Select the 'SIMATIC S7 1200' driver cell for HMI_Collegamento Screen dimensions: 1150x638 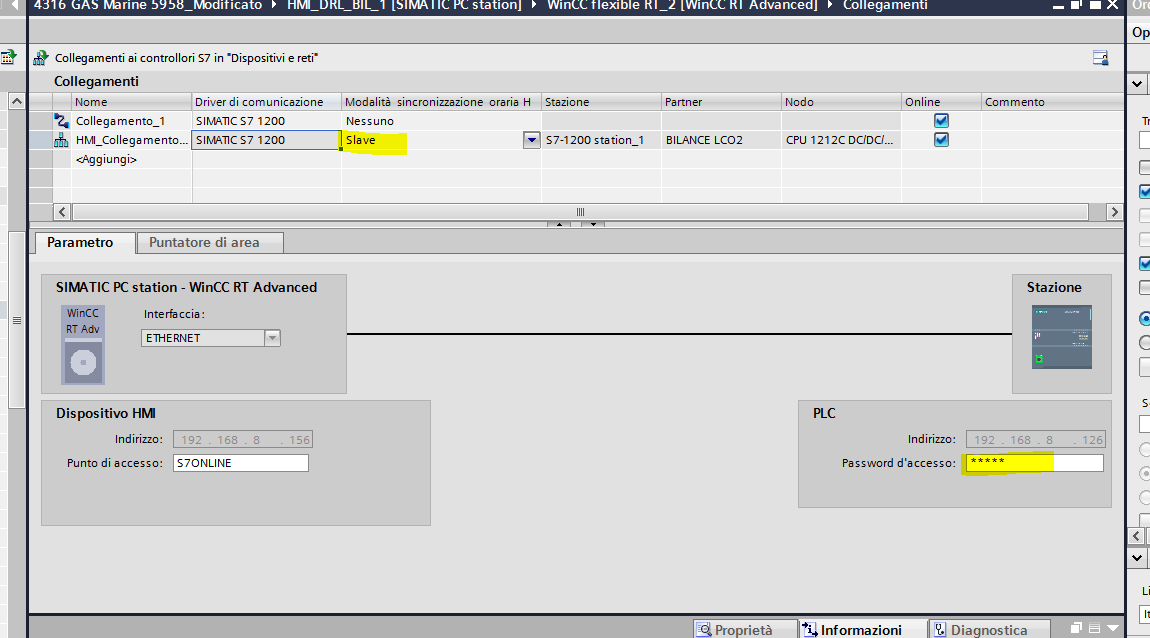pyautogui.click(x=266, y=140)
